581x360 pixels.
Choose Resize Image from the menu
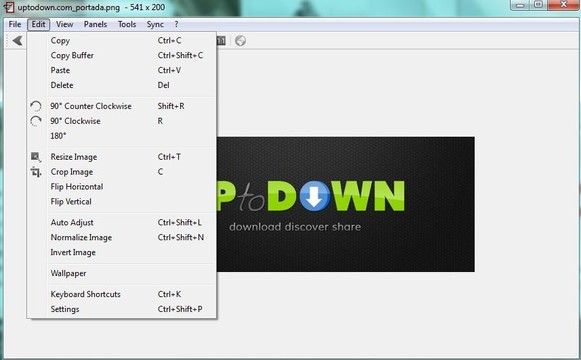(122, 157)
